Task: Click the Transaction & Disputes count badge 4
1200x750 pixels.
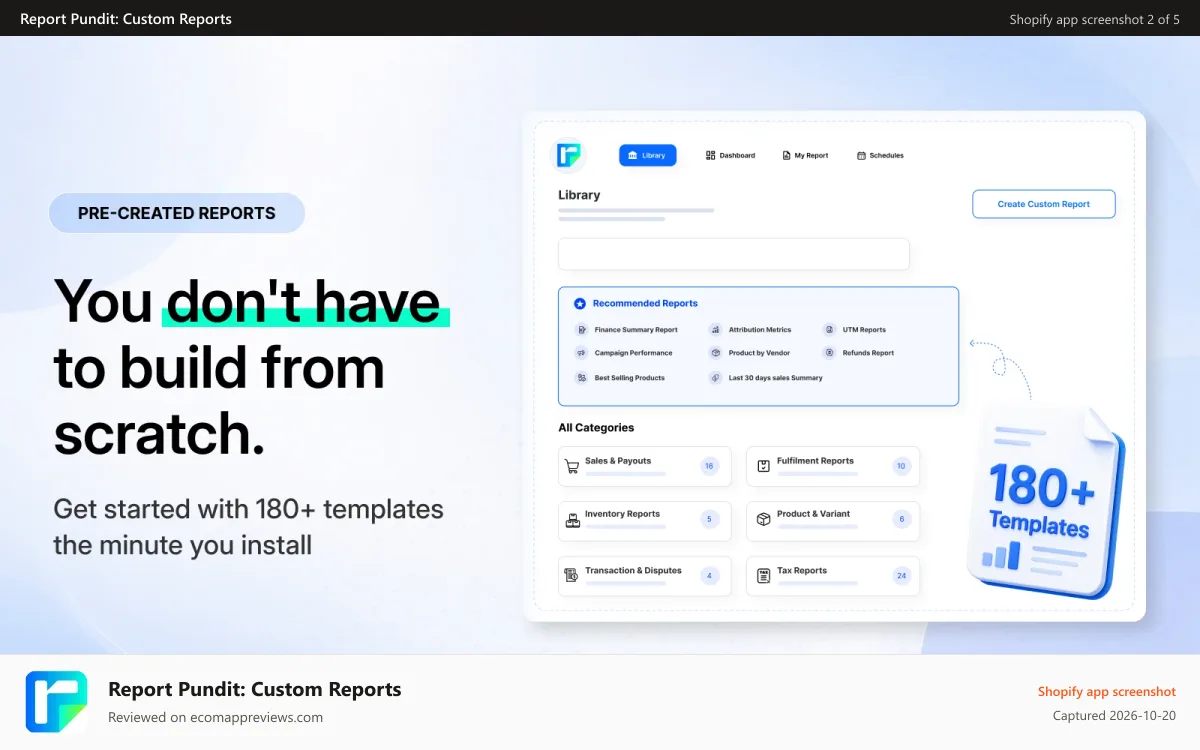Action: tap(709, 576)
